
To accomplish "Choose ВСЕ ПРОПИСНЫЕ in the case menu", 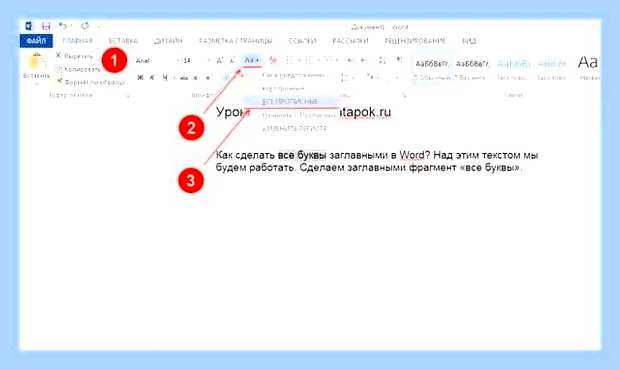I will click(290, 102).
